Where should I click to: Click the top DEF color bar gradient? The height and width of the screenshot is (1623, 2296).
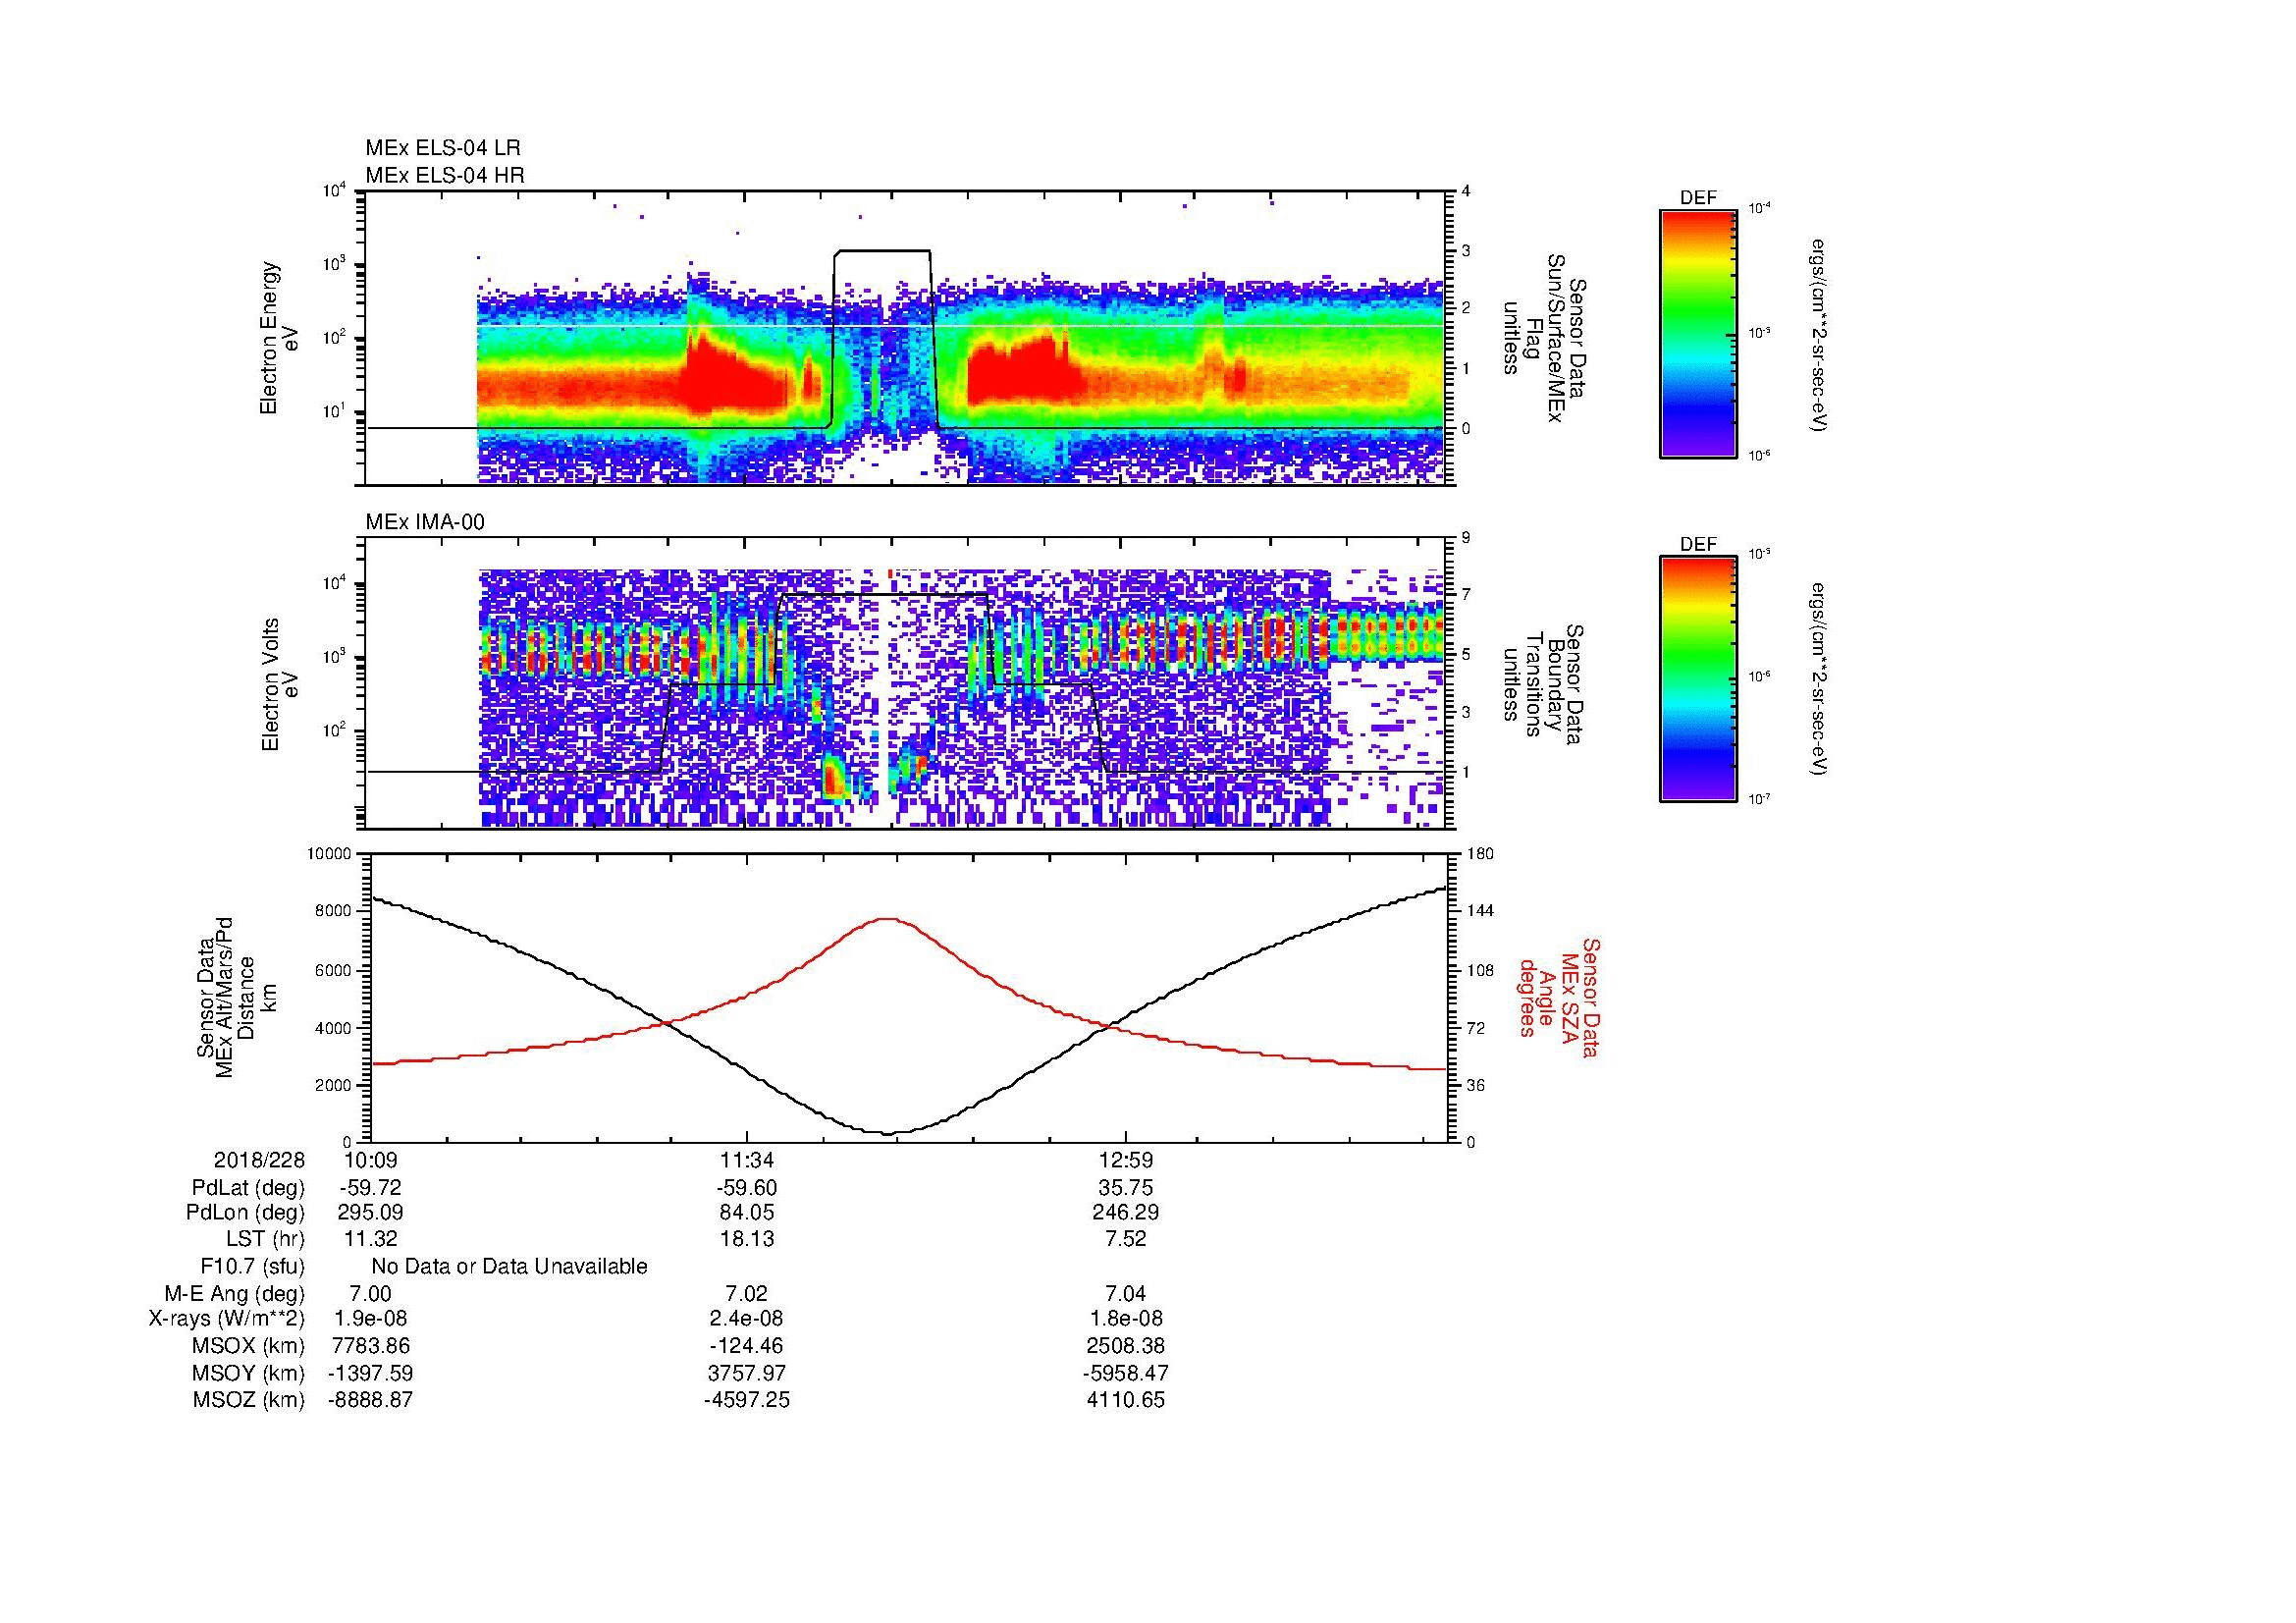point(1698,333)
